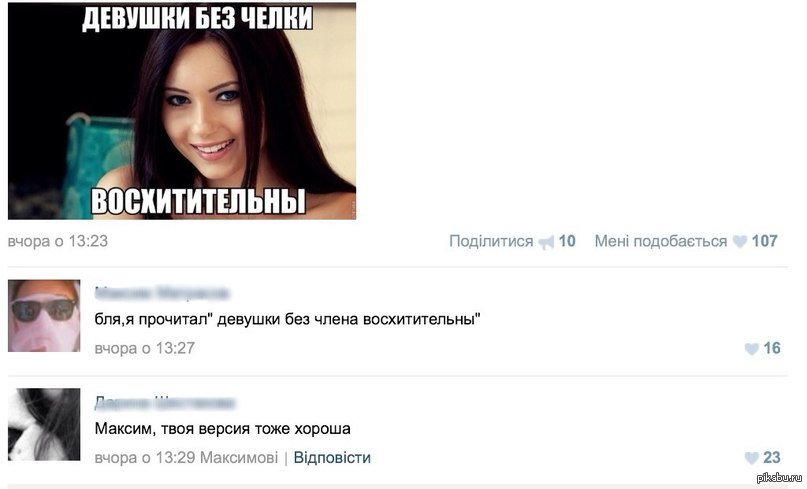Click the like count 107
807x489 pixels.
click(764, 241)
